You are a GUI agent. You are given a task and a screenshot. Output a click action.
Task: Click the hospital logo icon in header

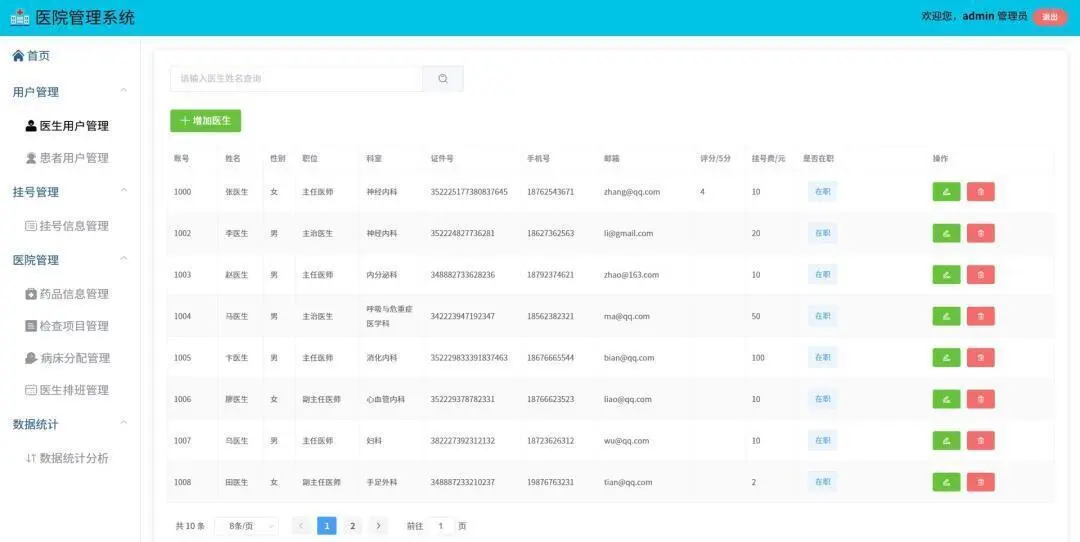19,17
